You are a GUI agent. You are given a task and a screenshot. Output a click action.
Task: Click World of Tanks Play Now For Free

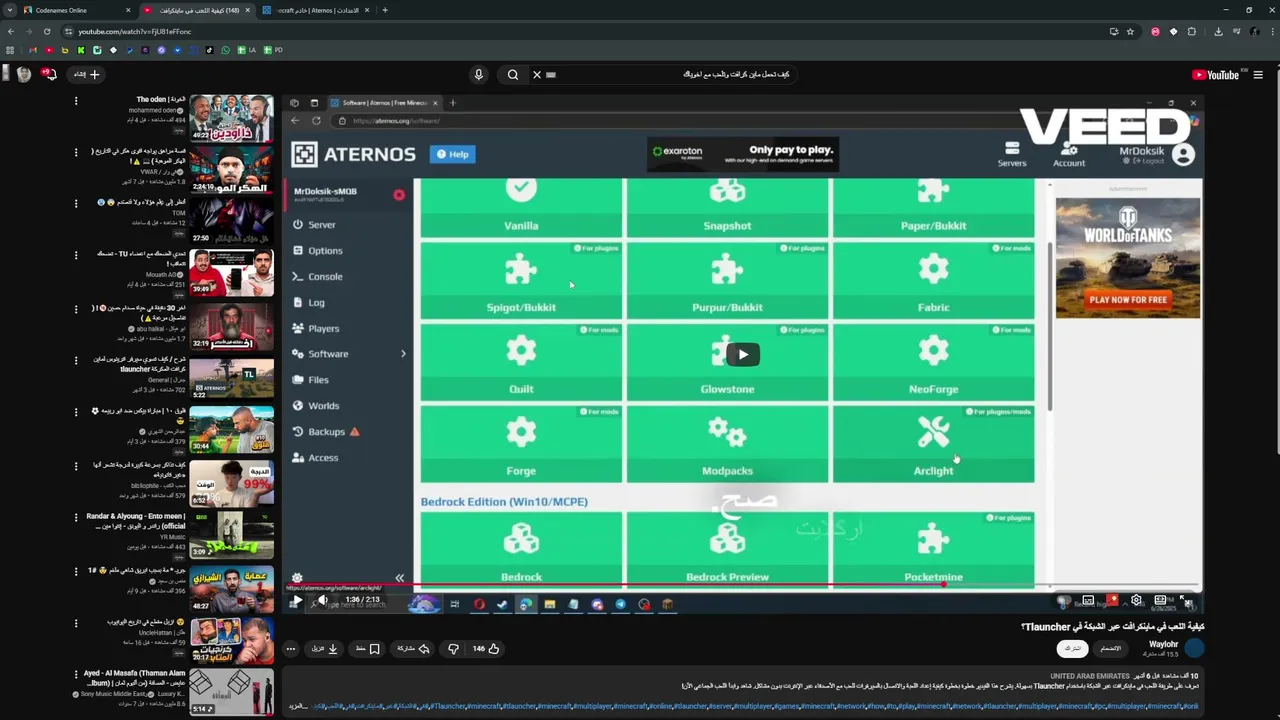pyautogui.click(x=1128, y=299)
